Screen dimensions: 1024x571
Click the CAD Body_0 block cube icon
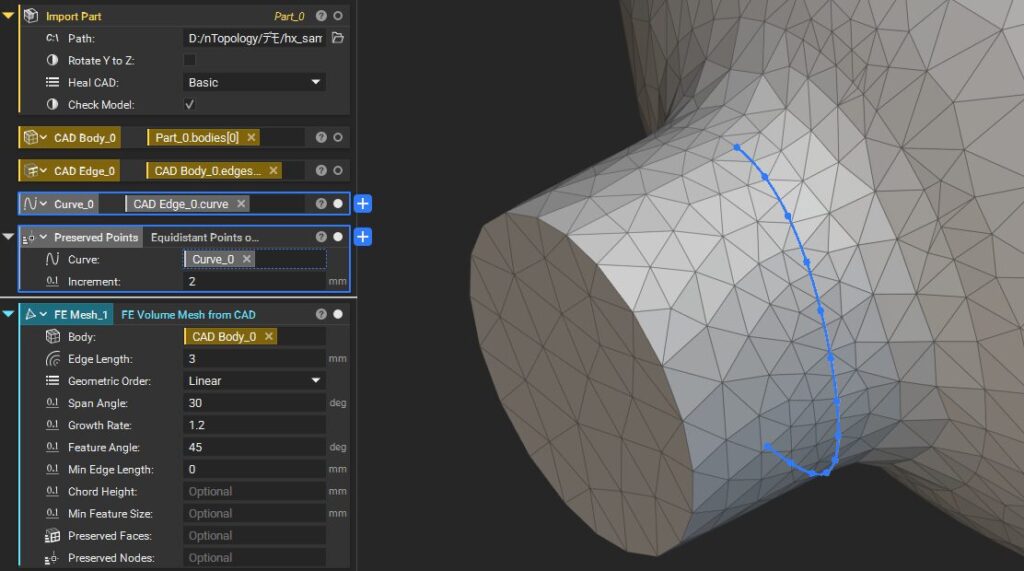(x=30, y=138)
